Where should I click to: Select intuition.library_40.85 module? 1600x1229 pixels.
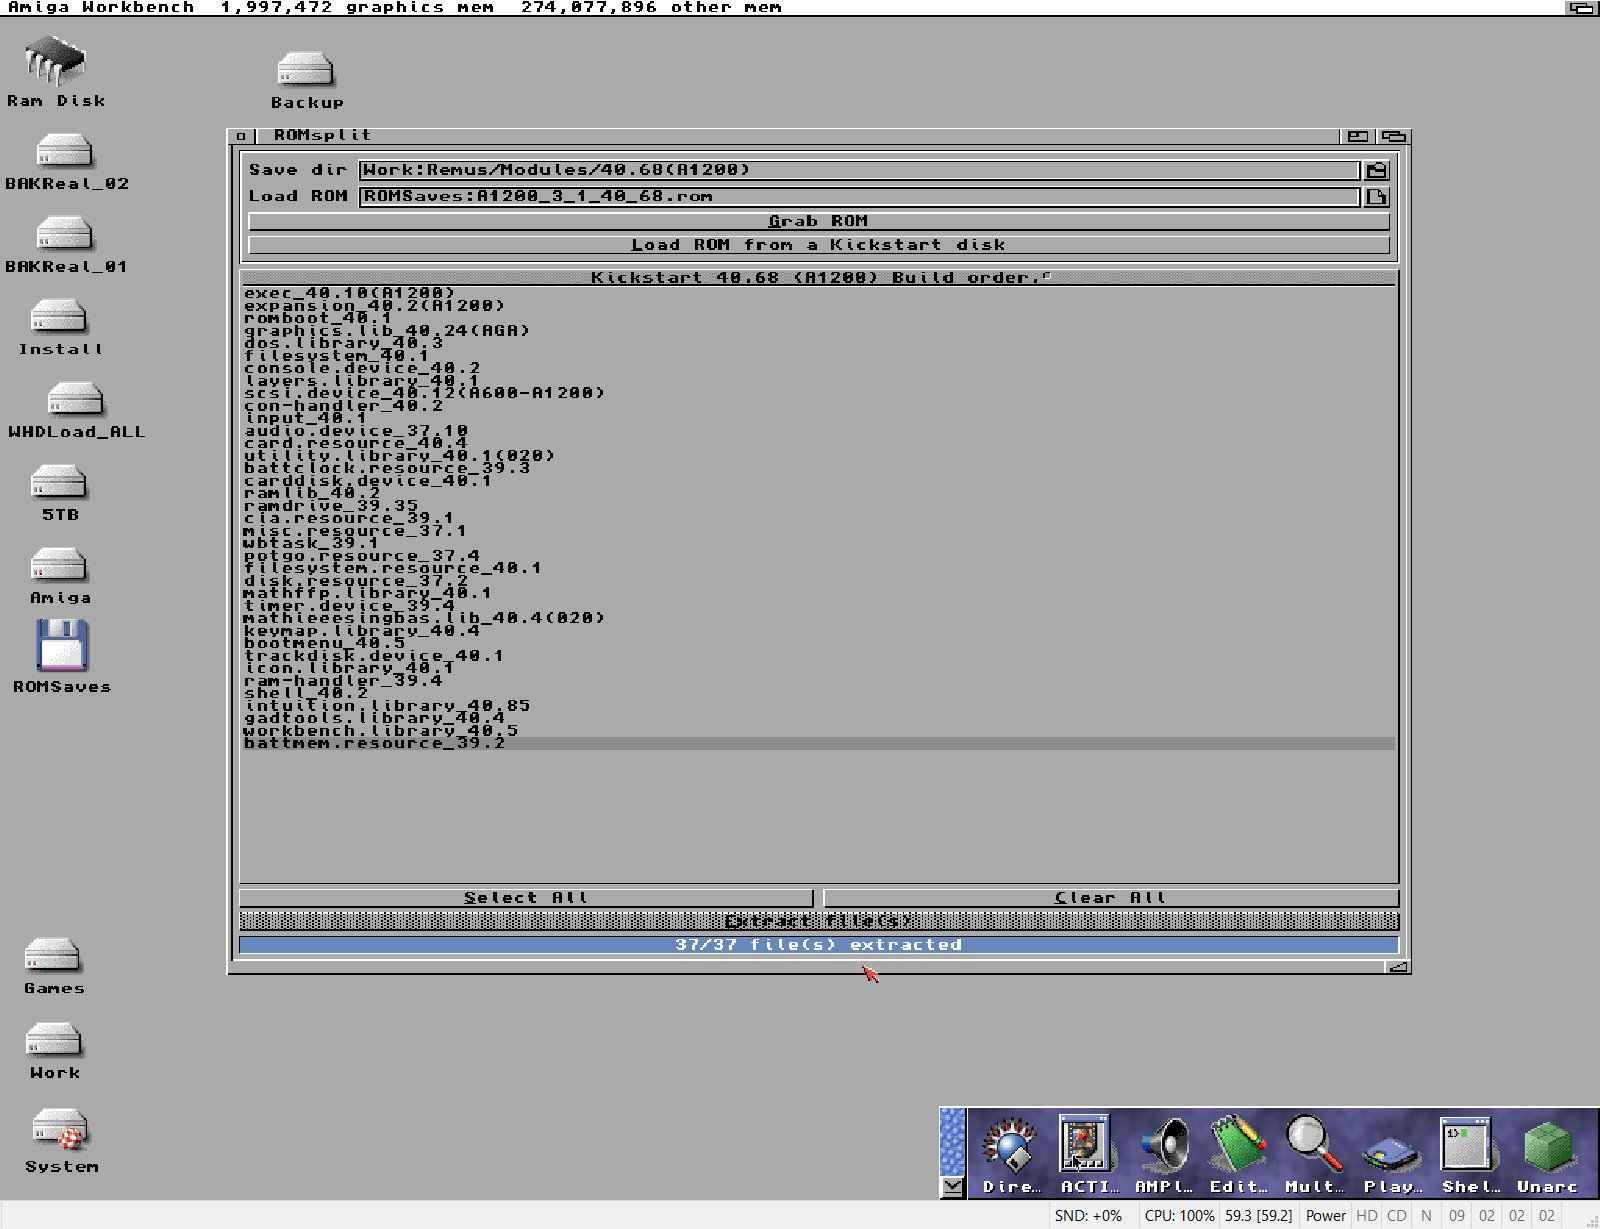tap(819, 706)
